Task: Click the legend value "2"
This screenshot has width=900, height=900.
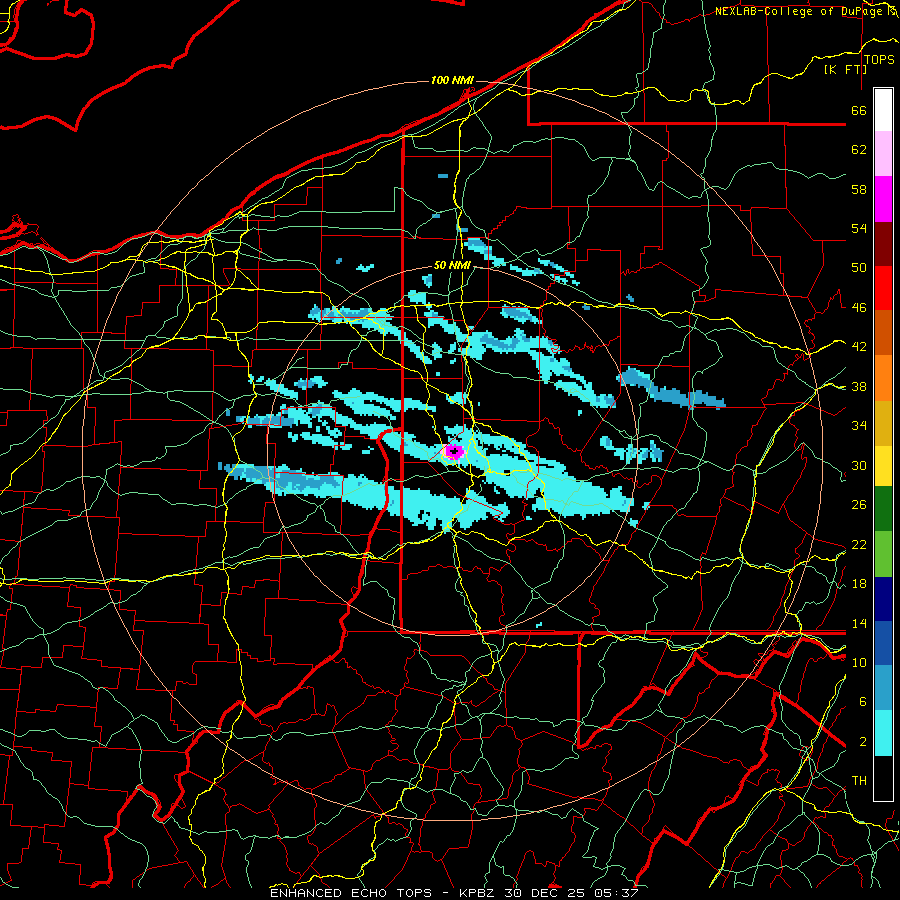Action: pos(862,742)
